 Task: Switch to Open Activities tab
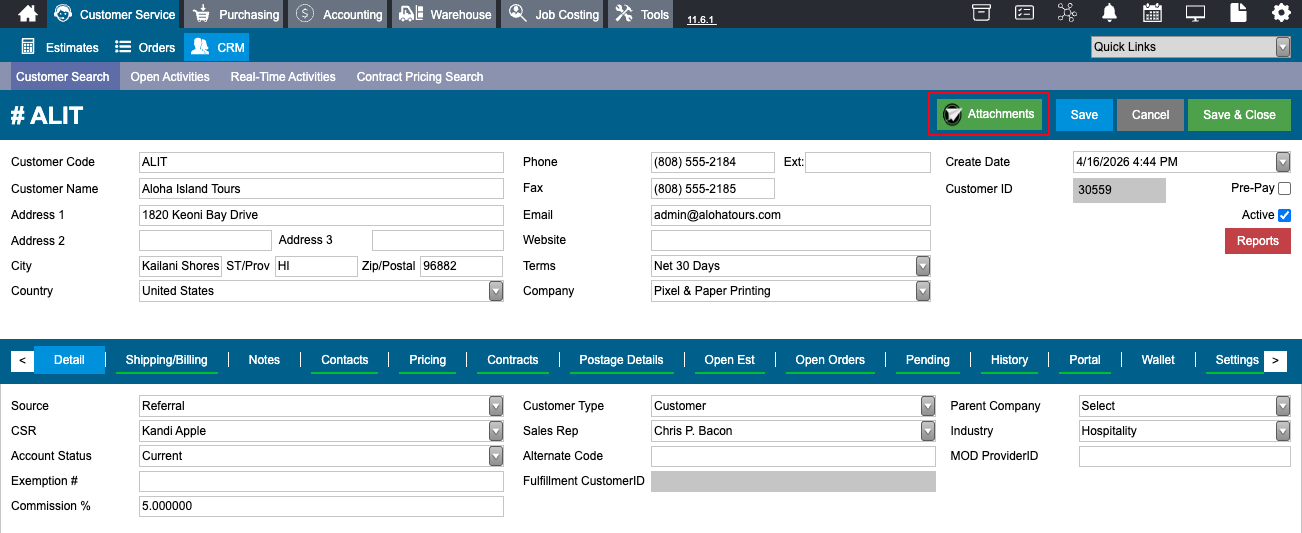170,77
